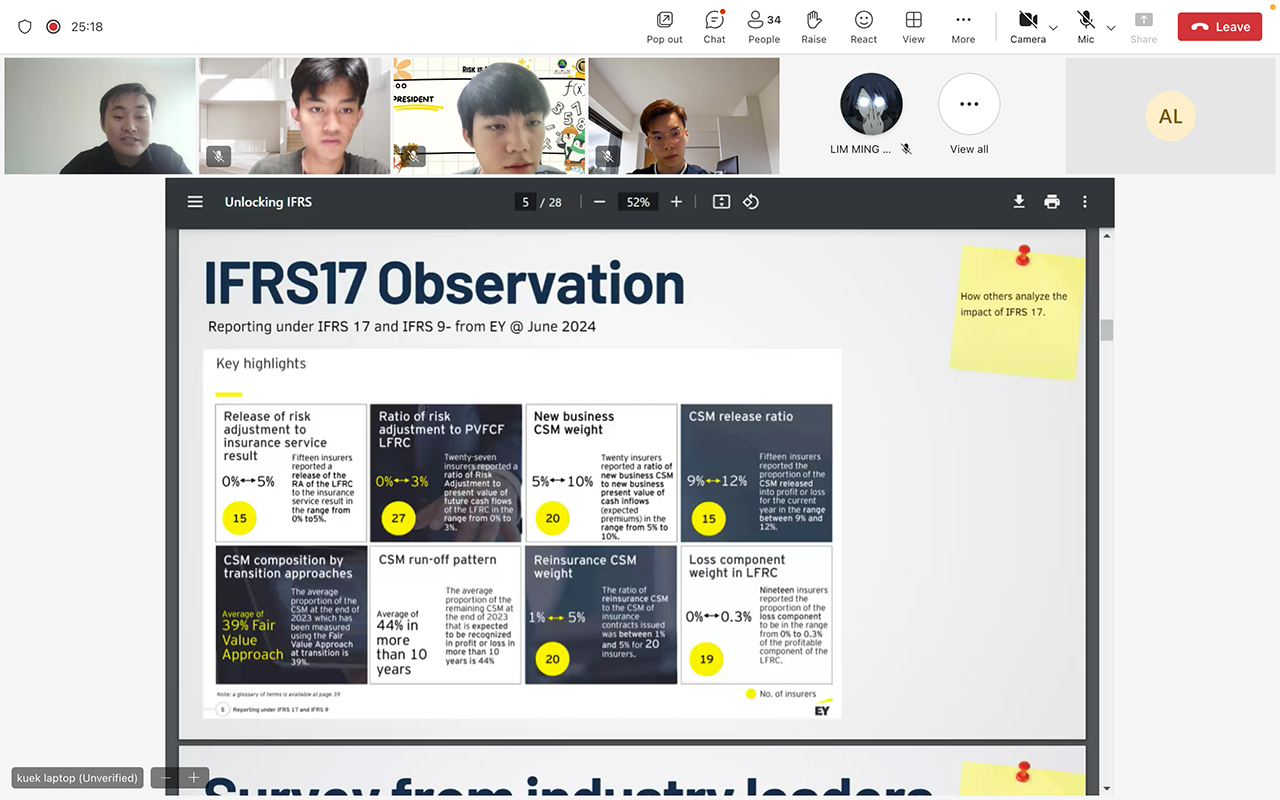Click the Key highlights label

point(261,364)
